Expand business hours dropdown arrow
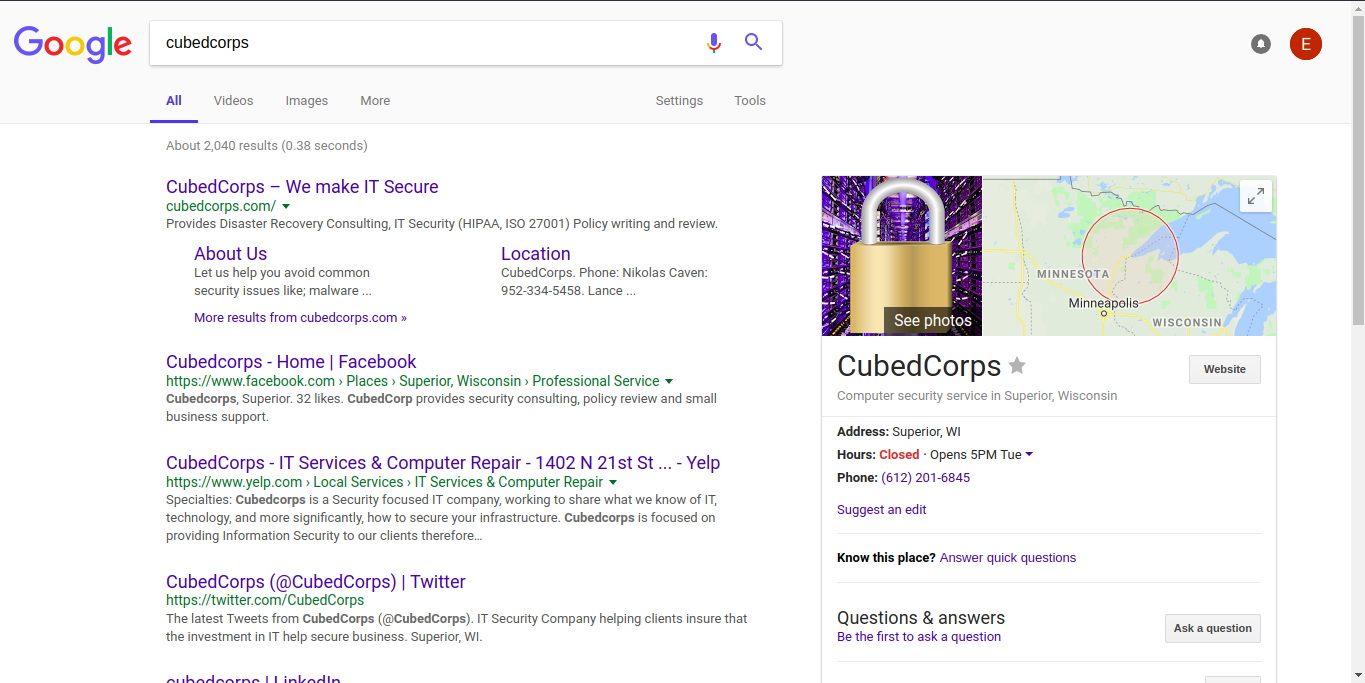The image size is (1365, 683). click(1029, 455)
